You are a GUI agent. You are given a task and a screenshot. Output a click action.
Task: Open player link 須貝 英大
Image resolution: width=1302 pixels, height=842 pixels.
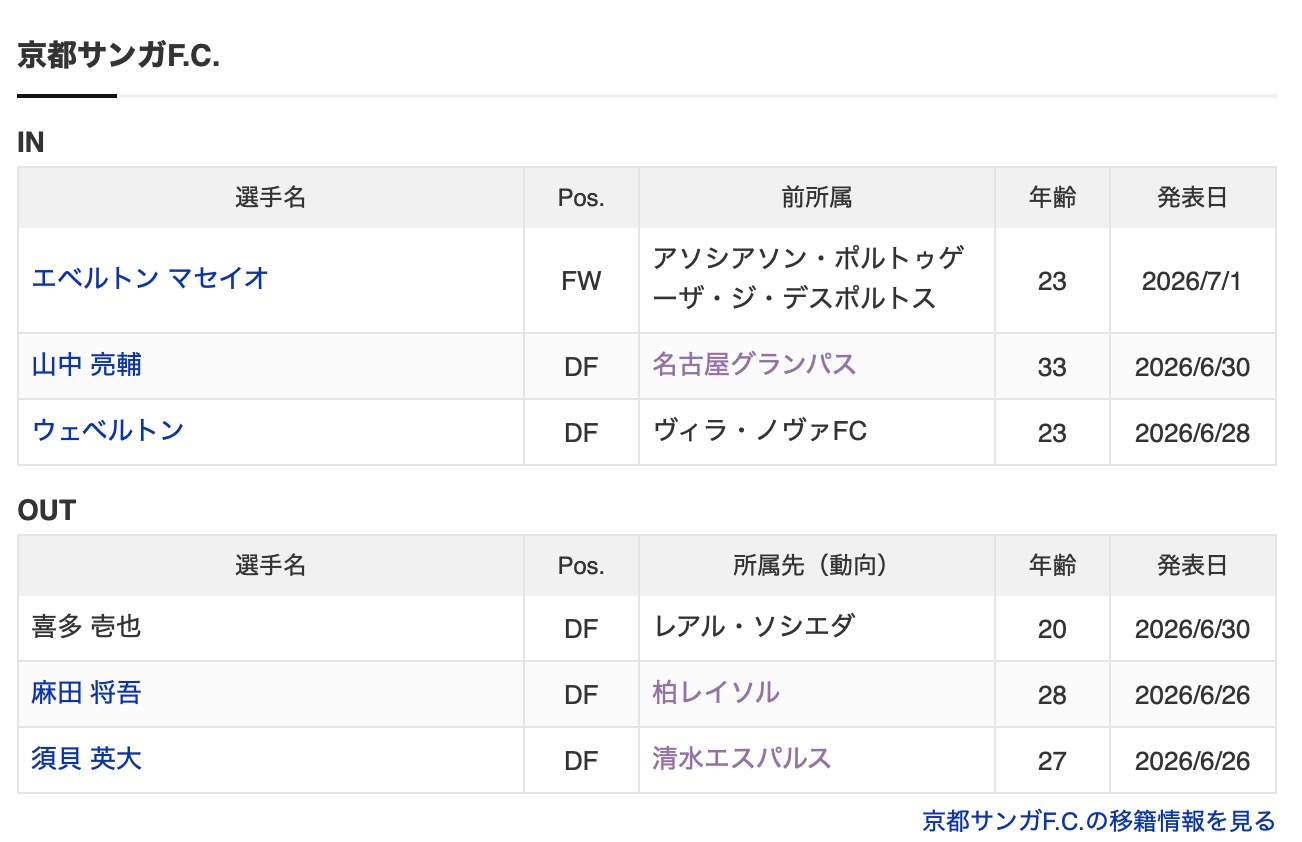[x=87, y=758]
